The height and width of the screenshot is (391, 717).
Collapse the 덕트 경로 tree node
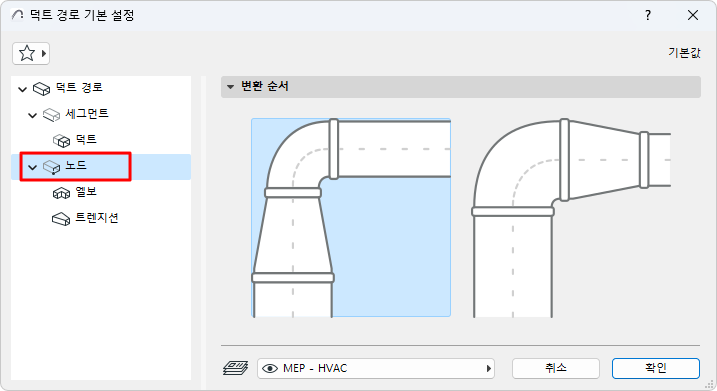pyautogui.click(x=22, y=89)
